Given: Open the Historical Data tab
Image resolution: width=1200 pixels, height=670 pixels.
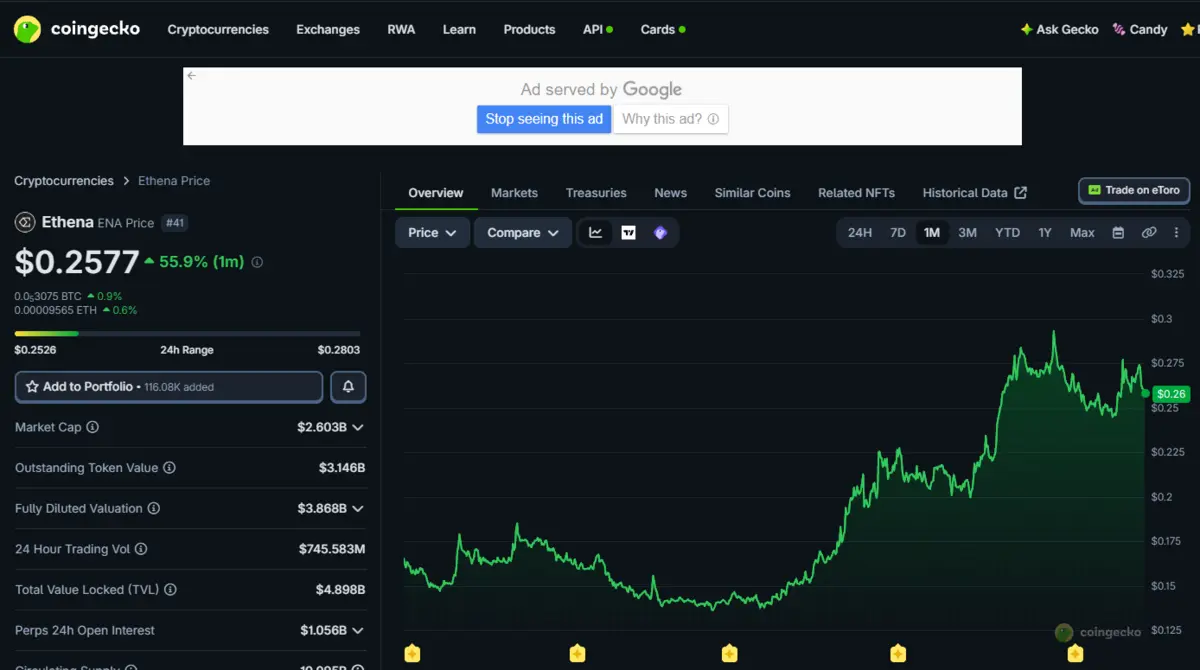Looking at the screenshot, I should [x=974, y=193].
